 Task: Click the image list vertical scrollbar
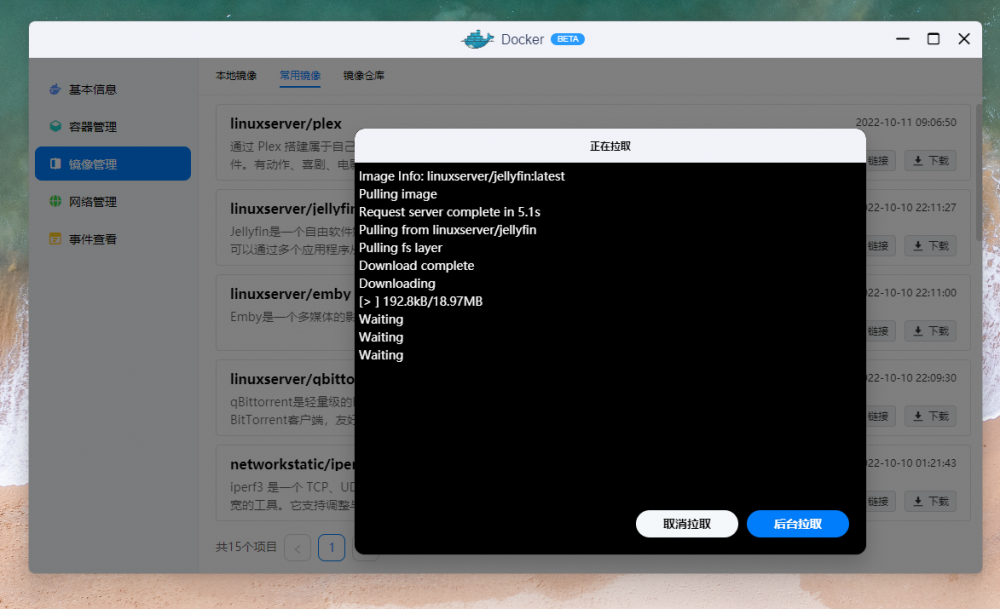978,172
